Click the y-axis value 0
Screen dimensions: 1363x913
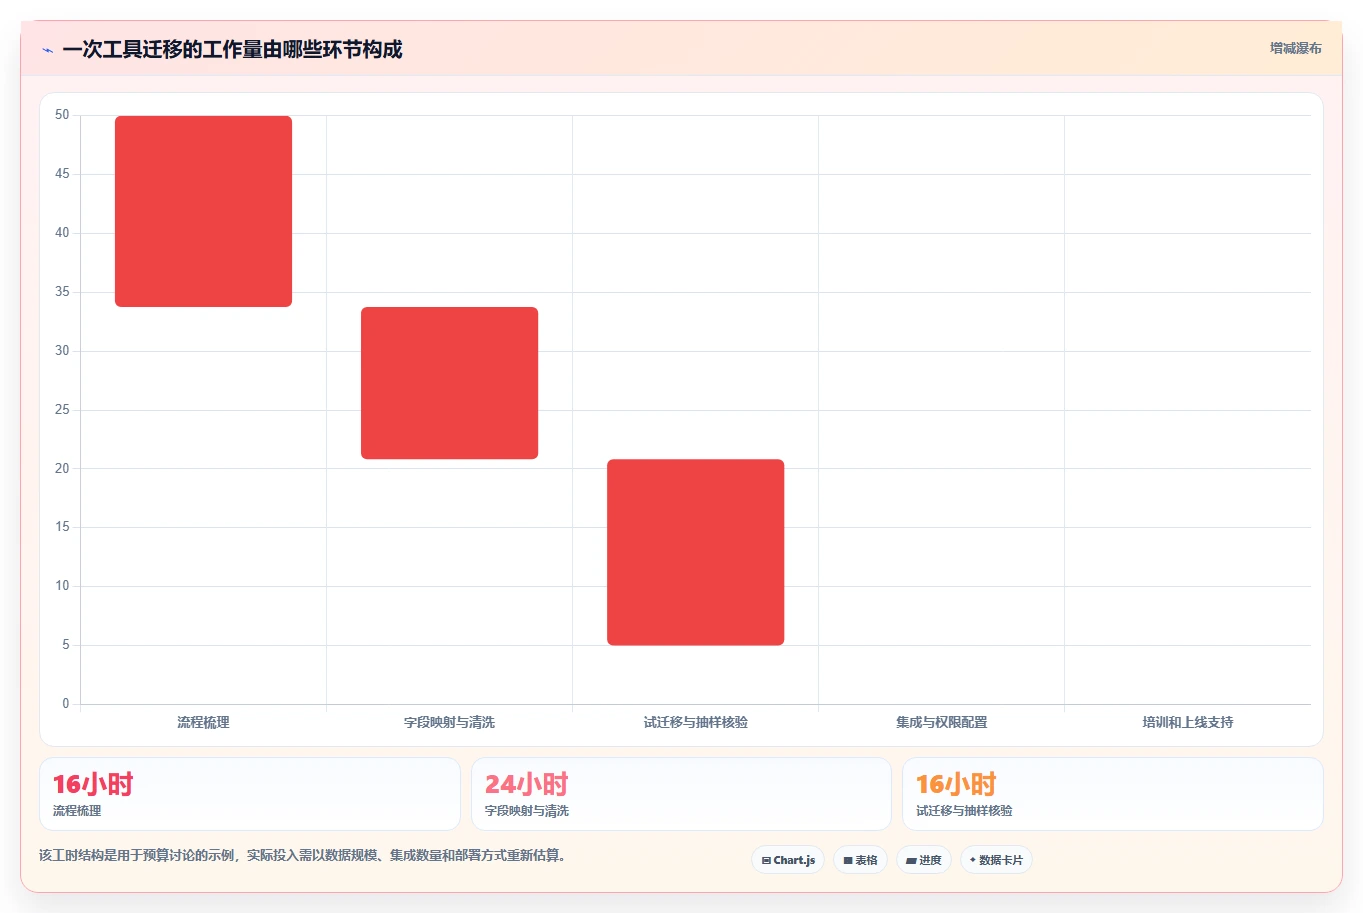click(x=66, y=704)
